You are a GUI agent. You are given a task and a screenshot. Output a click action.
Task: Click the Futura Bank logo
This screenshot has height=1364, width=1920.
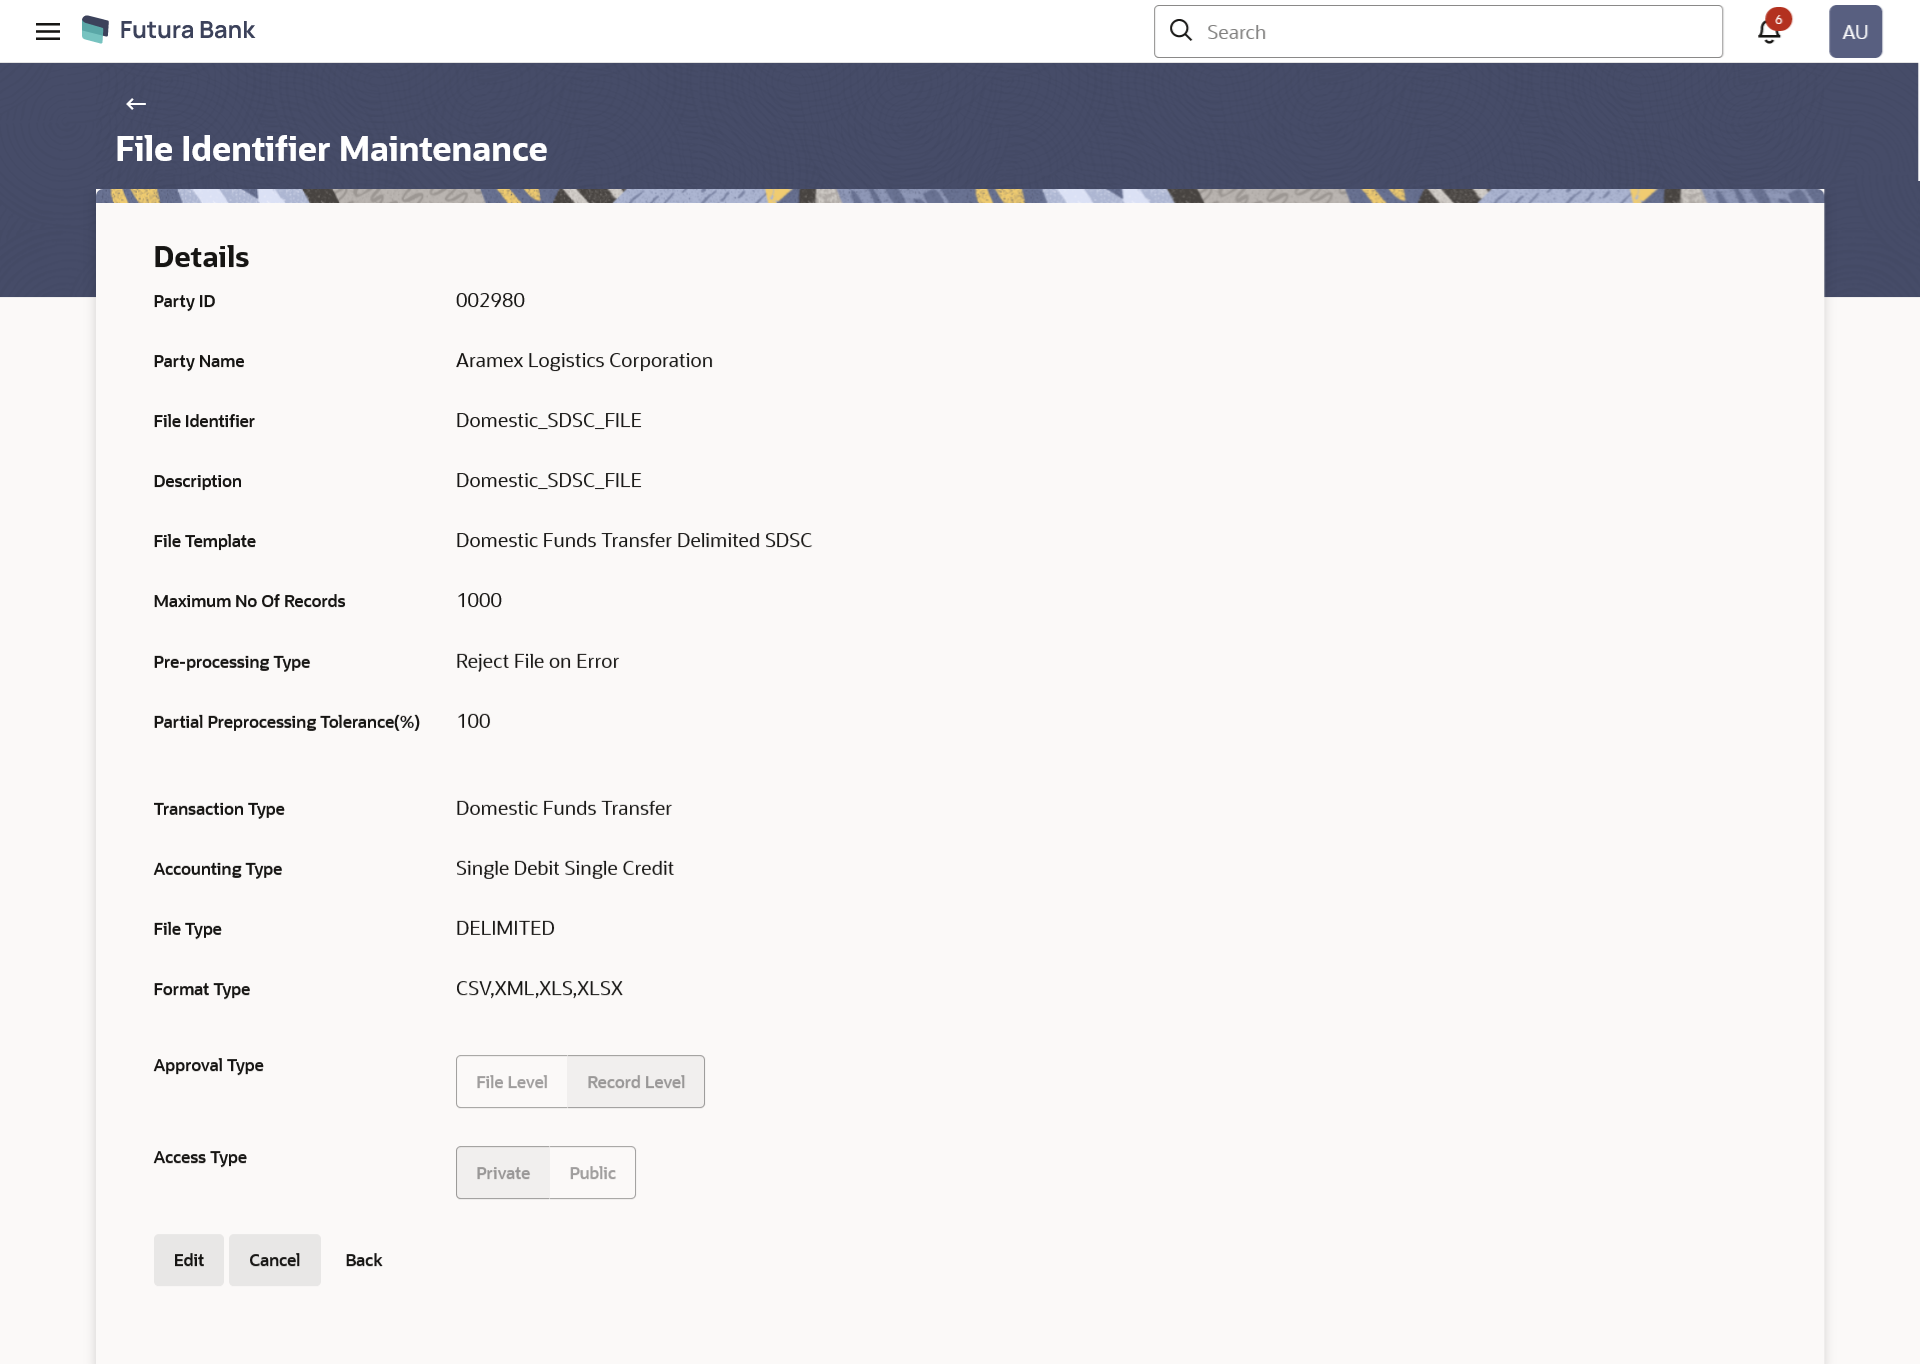(95, 30)
